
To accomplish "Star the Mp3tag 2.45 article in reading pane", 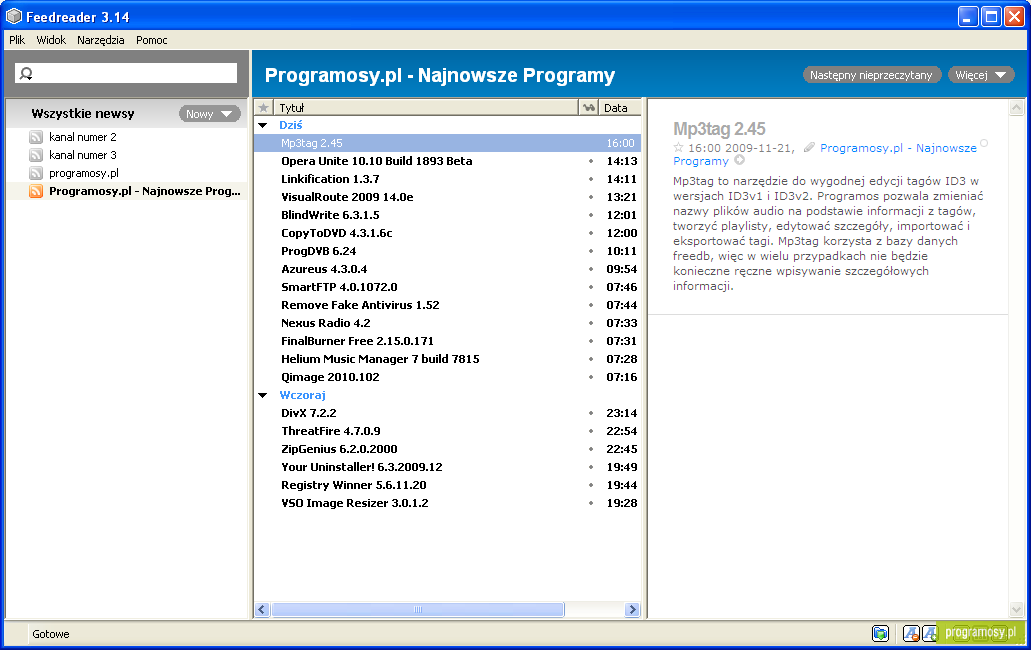I will pos(679,148).
